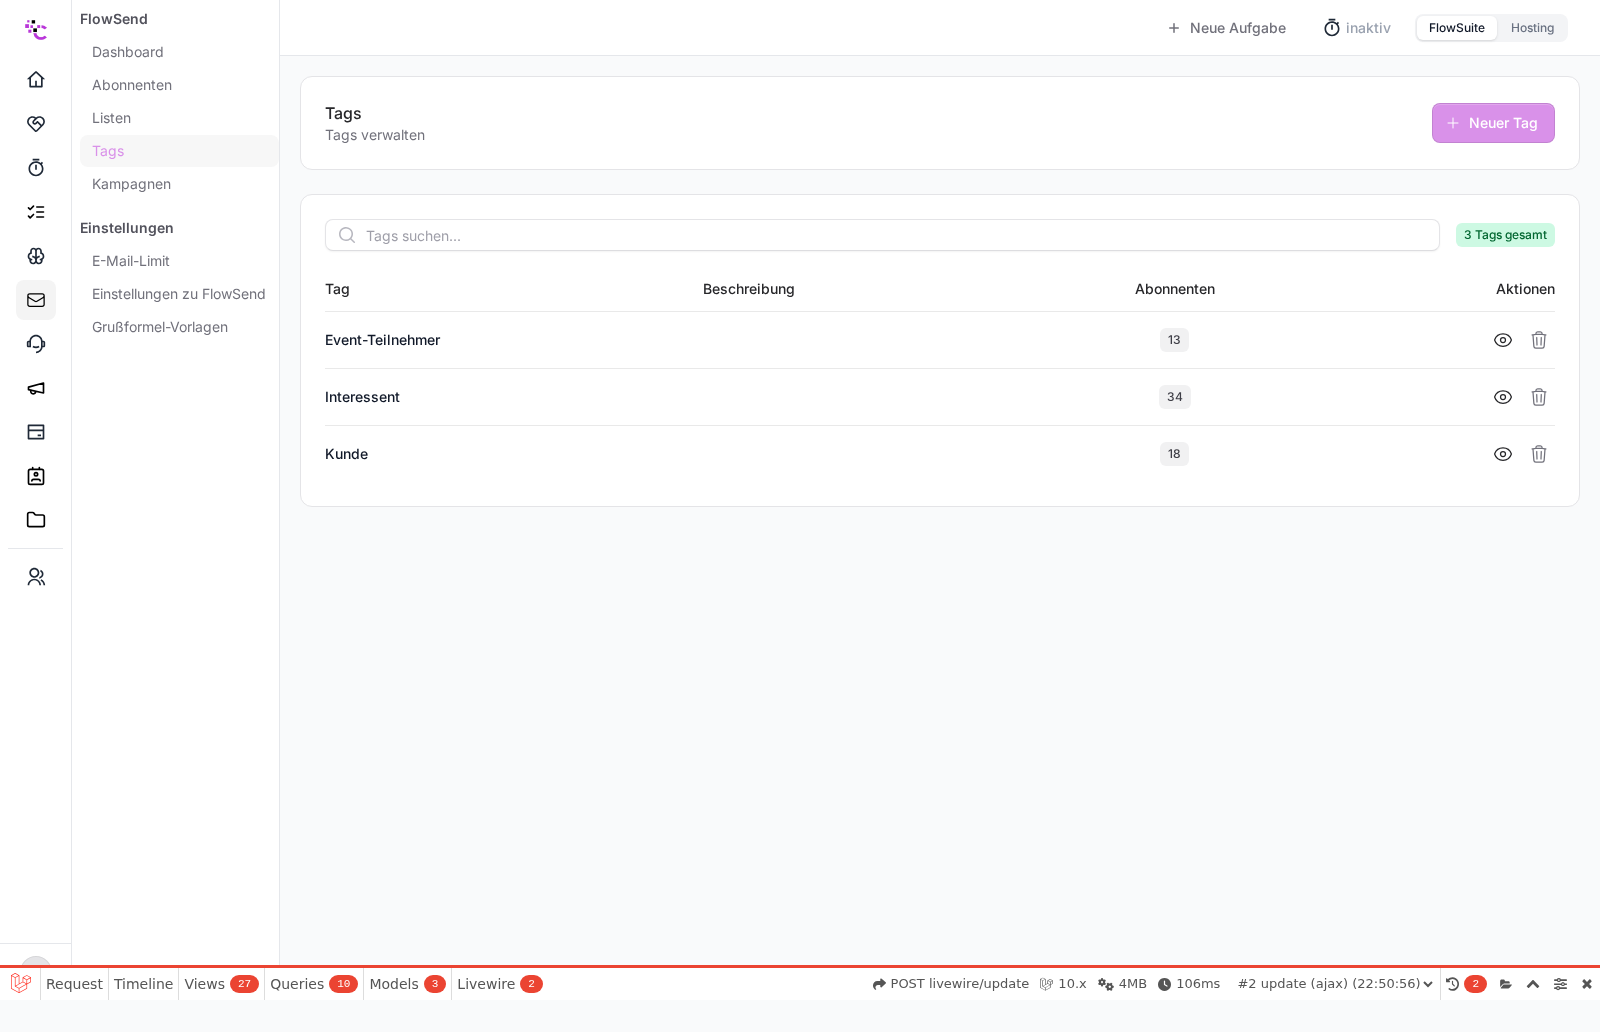Open the checklist tasks icon in sidebar

click(x=36, y=211)
